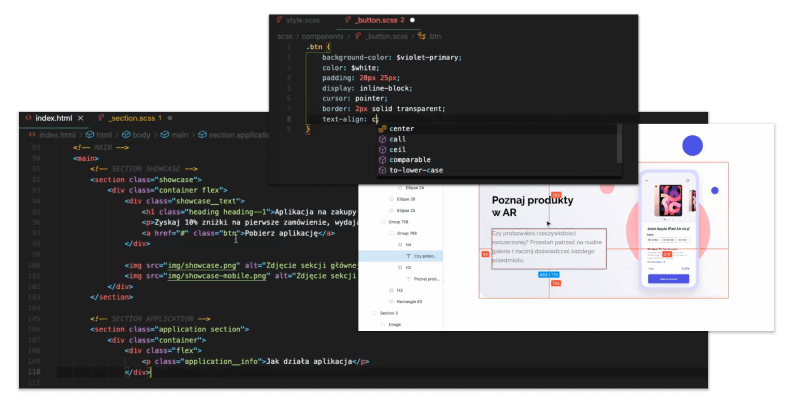Click the cube icon before 'body' breadcrumb
The width and height of the screenshot is (788, 406).
(127, 135)
